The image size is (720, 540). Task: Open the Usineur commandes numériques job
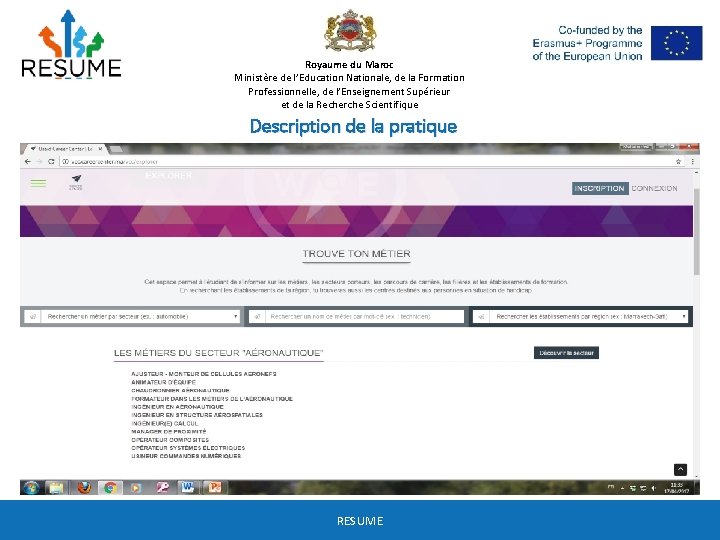tap(186, 456)
